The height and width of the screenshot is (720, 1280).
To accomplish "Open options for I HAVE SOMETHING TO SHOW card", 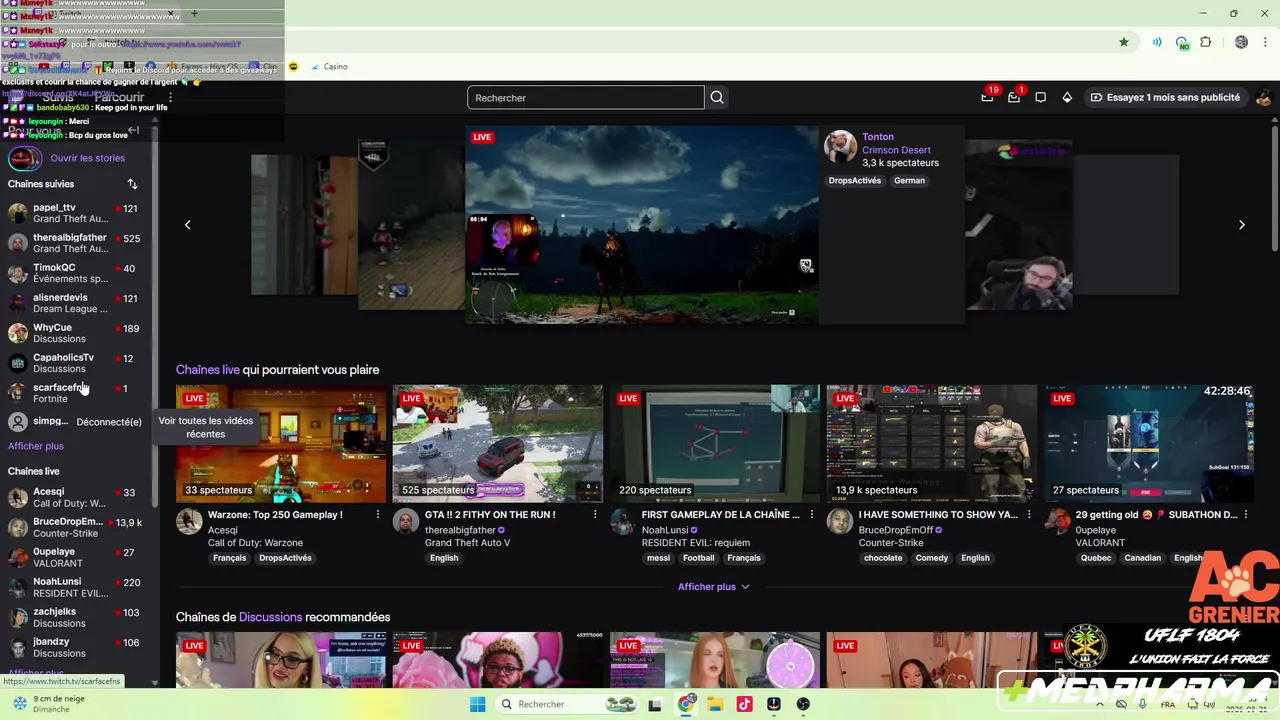I will point(1029,514).
